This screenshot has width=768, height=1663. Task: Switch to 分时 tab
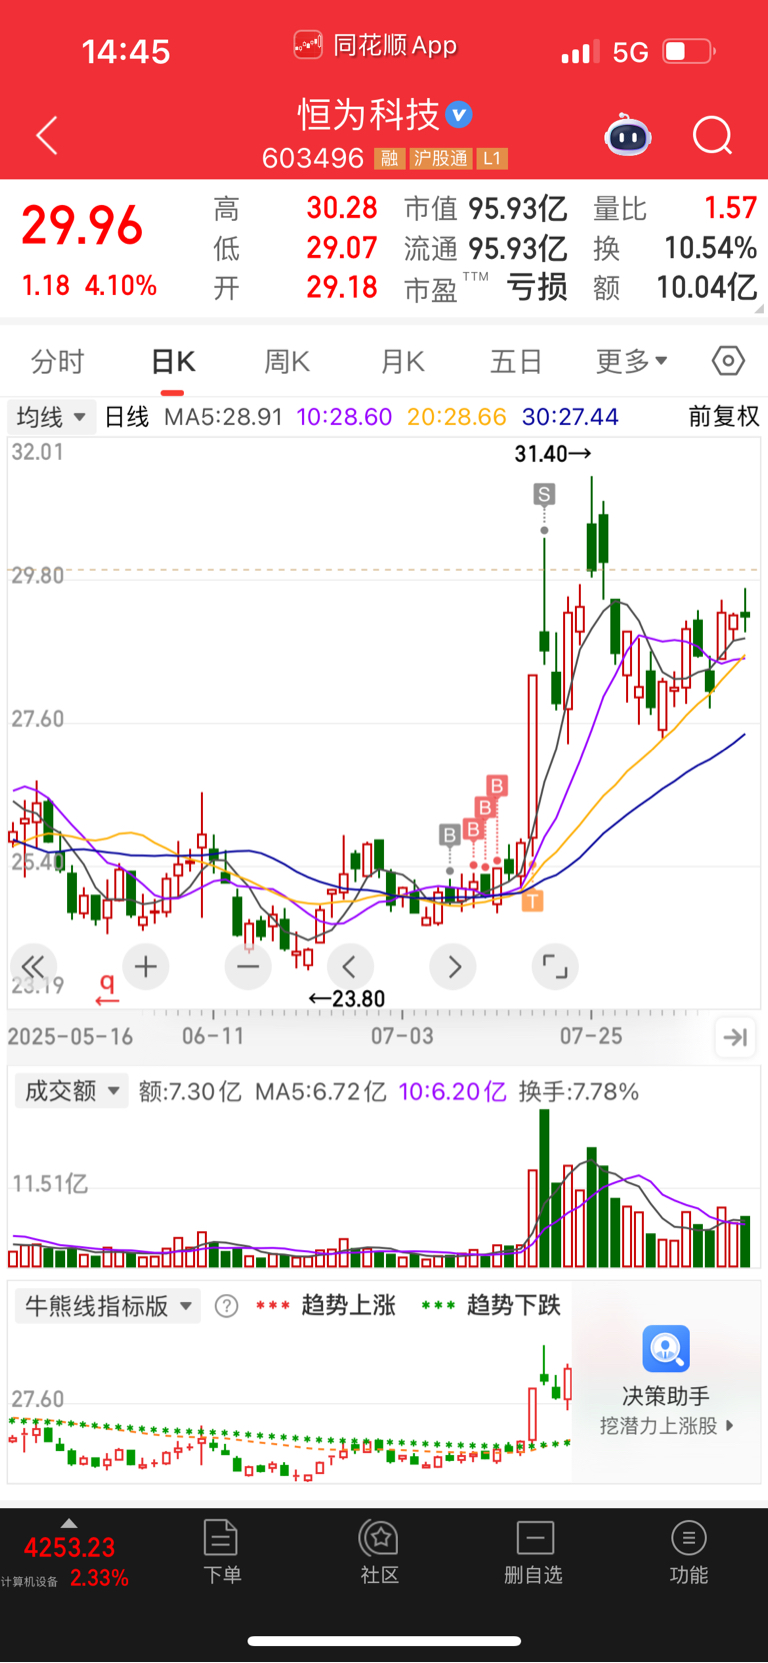pos(58,361)
